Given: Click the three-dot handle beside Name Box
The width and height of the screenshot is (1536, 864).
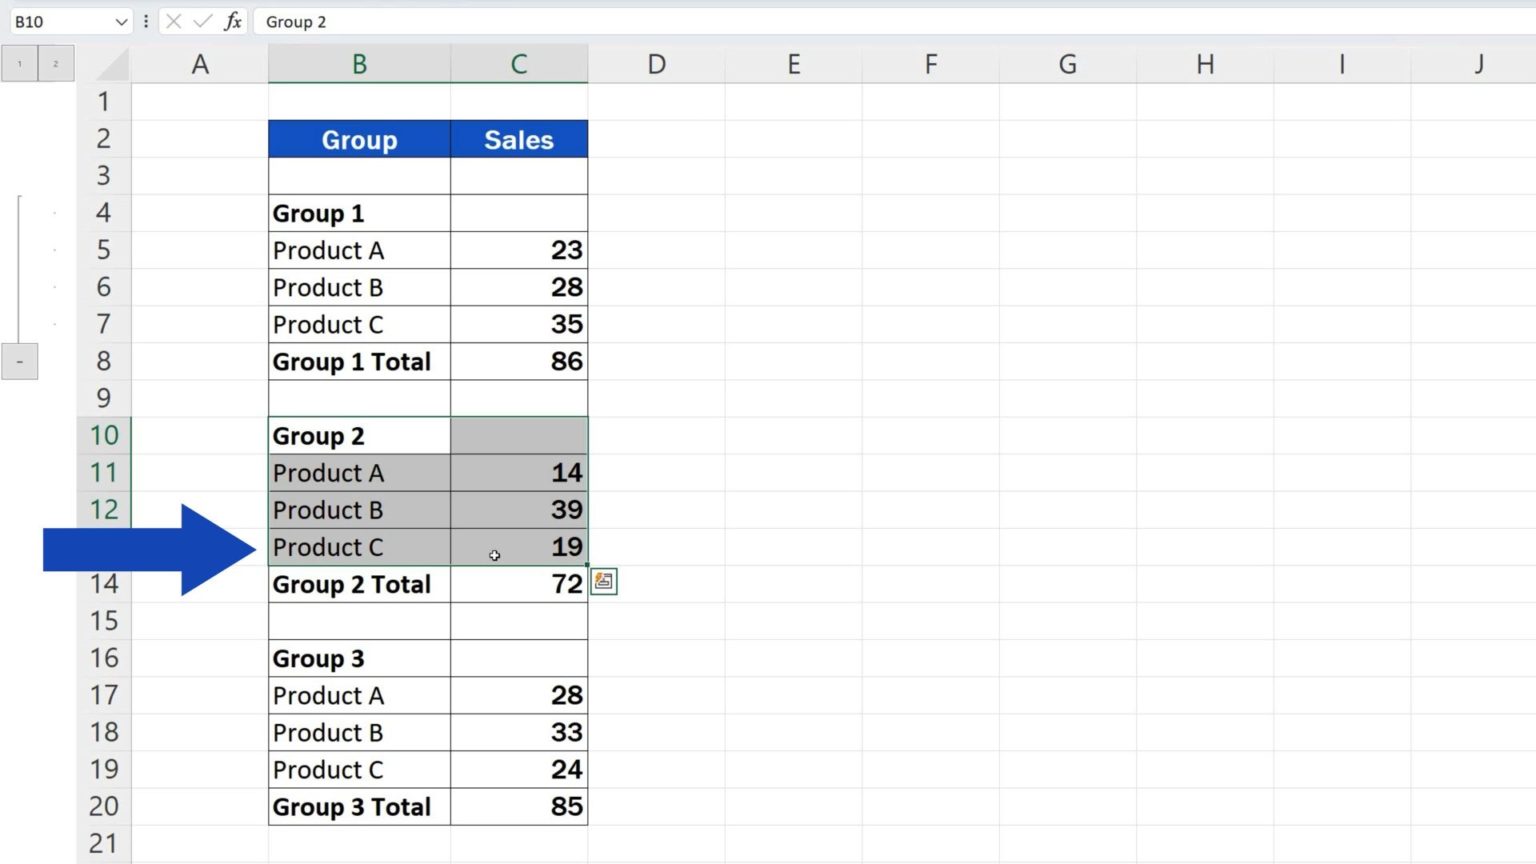Looking at the screenshot, I should 146,21.
